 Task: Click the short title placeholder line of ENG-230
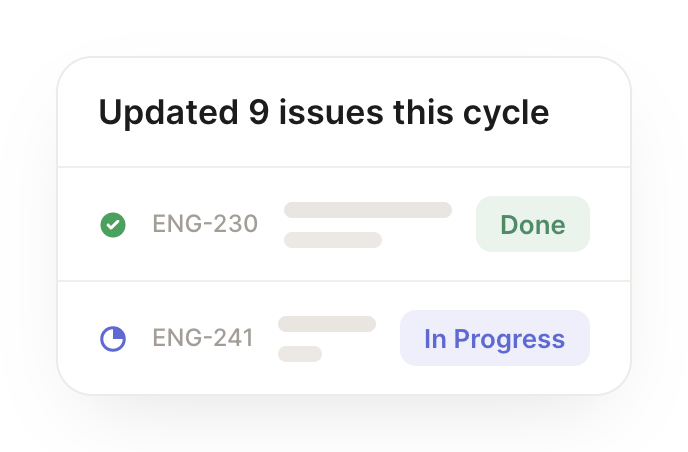pyautogui.click(x=333, y=240)
